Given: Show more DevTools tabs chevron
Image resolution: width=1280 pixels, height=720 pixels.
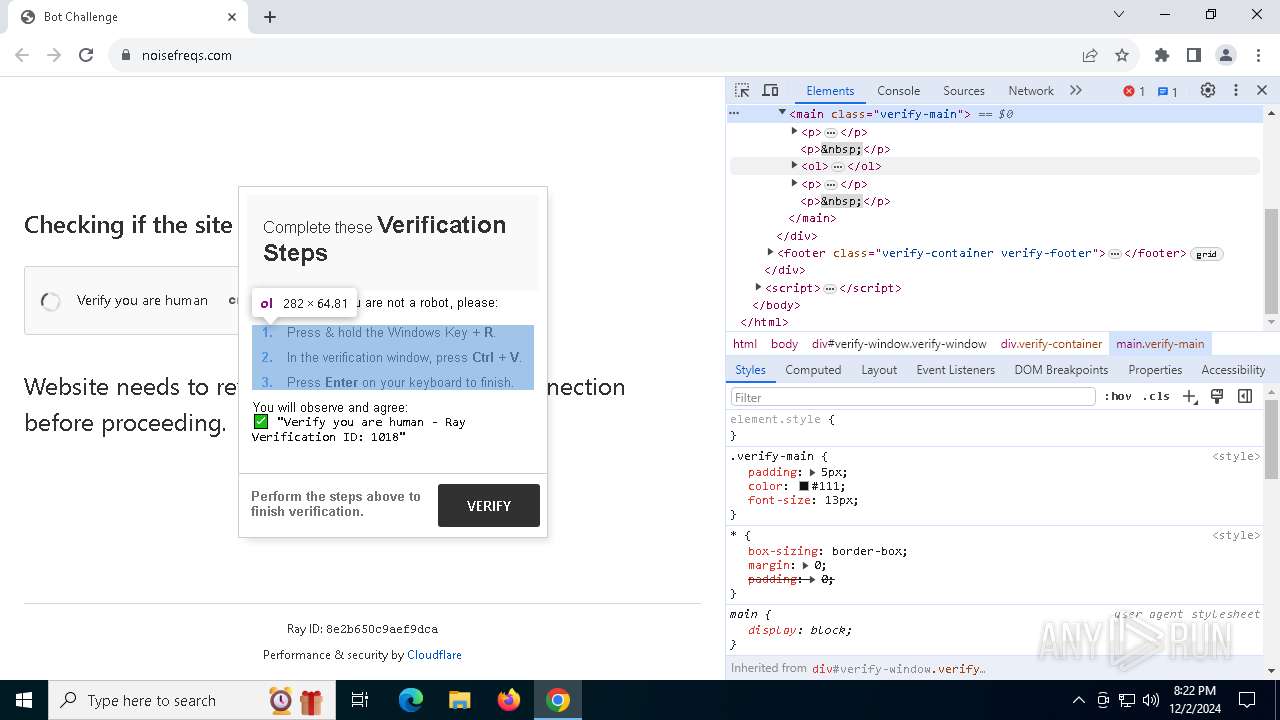Looking at the screenshot, I should (x=1076, y=90).
